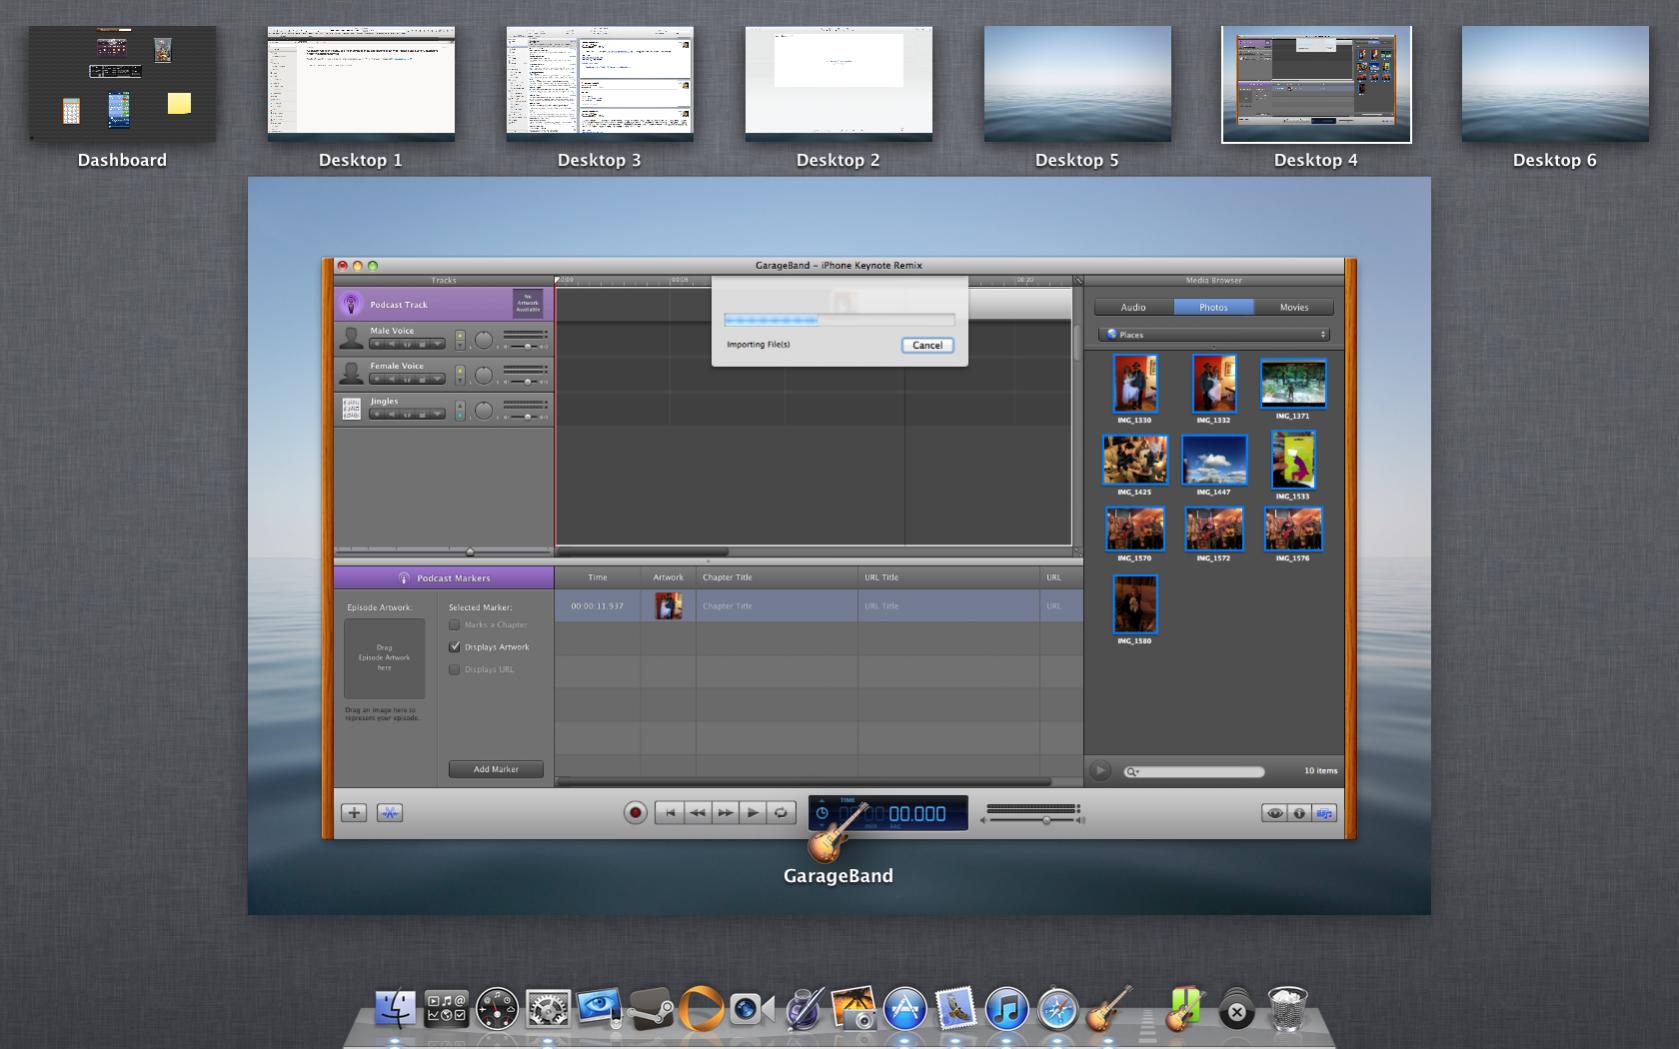
Task: Toggle the Media Browser button
Action: coord(1324,813)
